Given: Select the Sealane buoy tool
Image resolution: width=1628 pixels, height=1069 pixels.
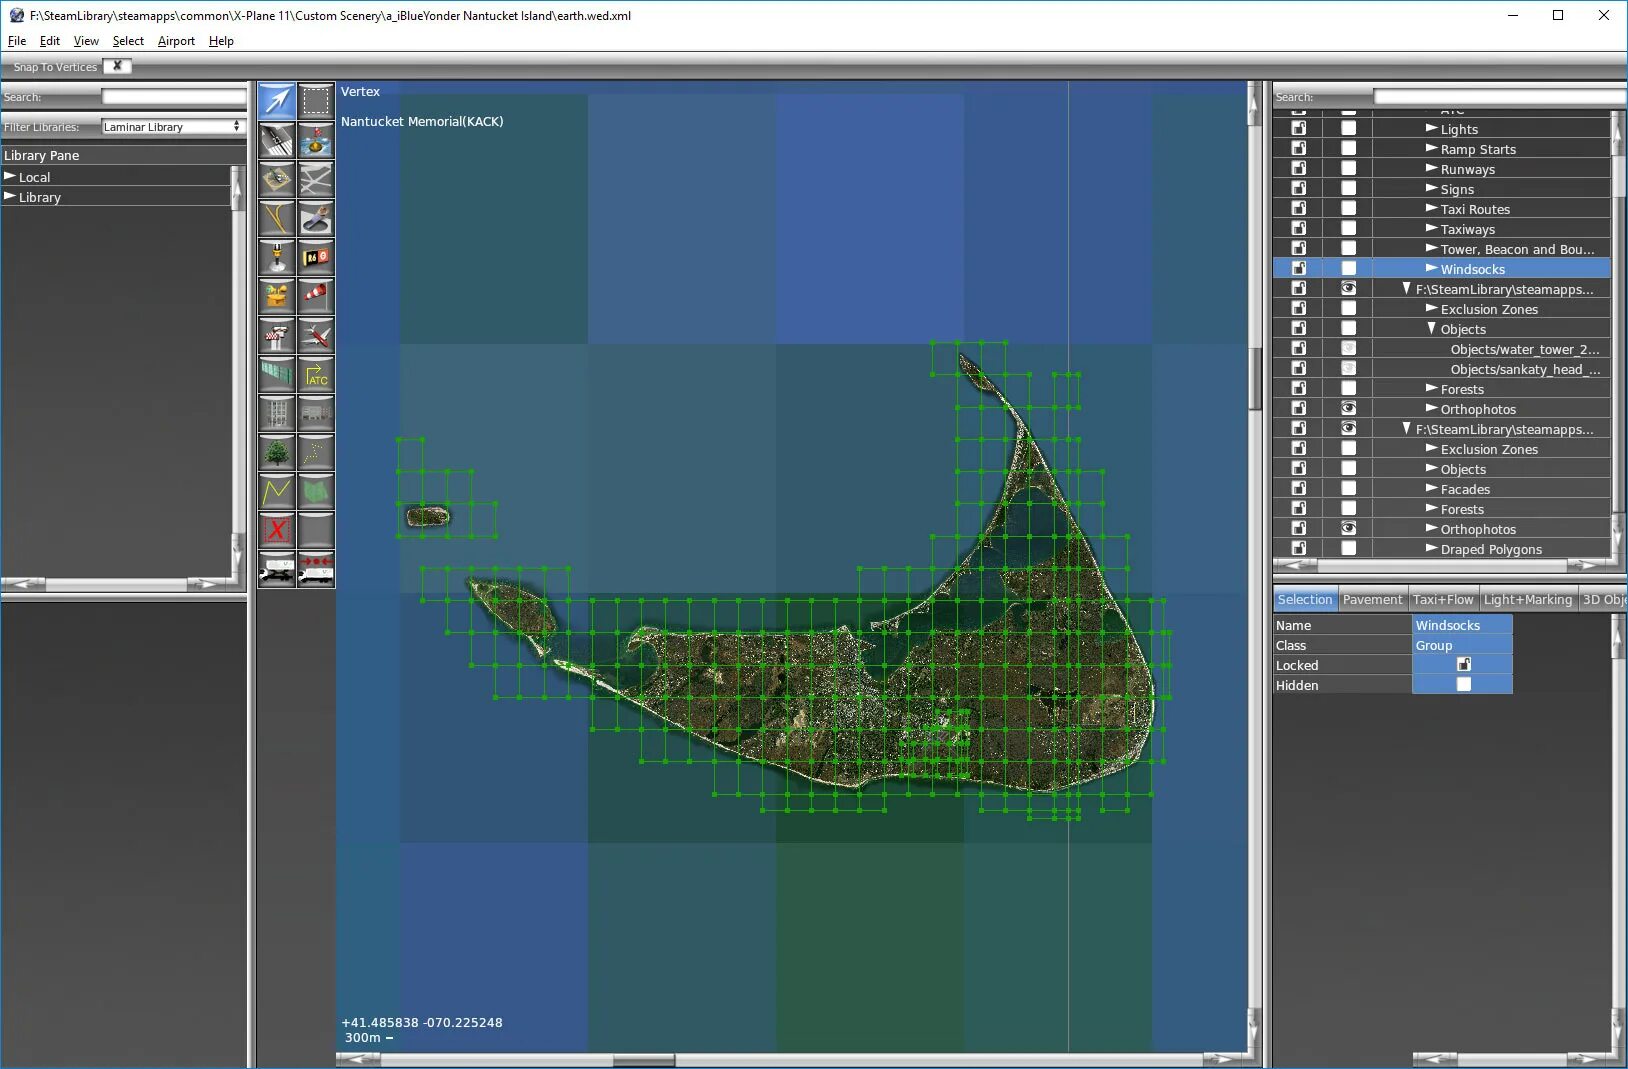Looking at the screenshot, I should 316,140.
